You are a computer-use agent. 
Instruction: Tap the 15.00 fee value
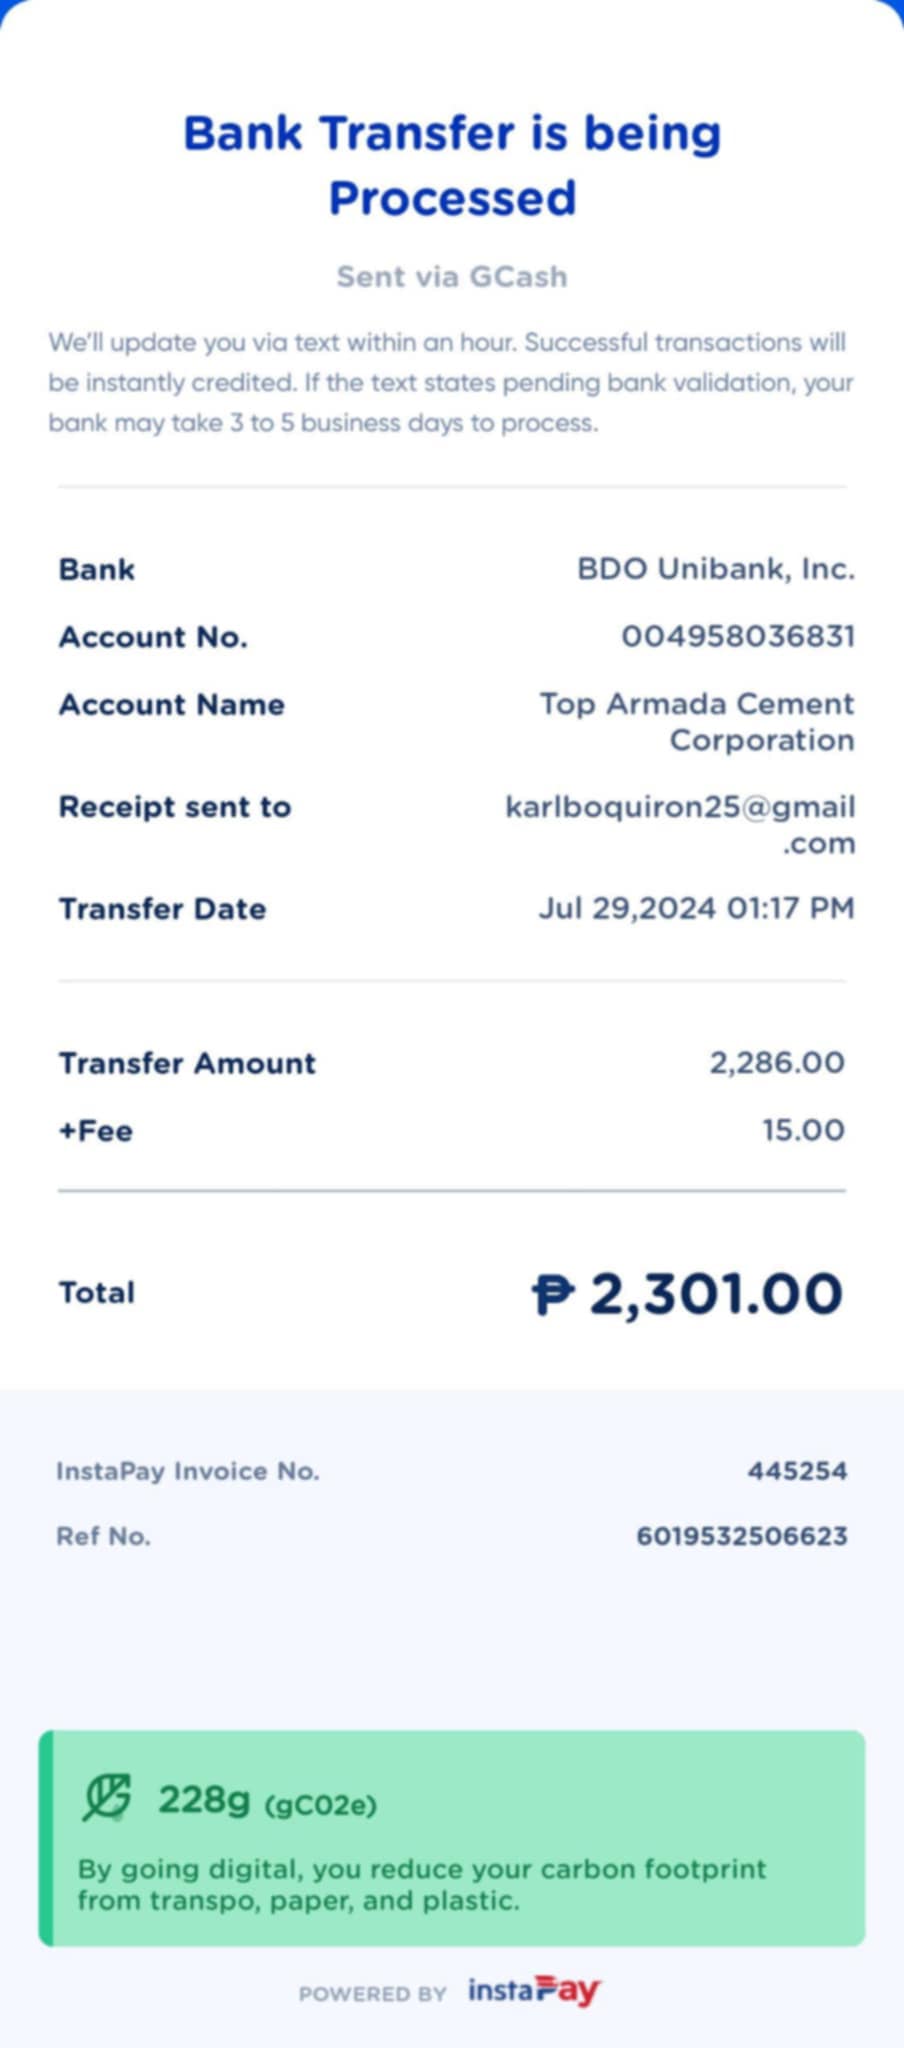pyautogui.click(x=803, y=1130)
